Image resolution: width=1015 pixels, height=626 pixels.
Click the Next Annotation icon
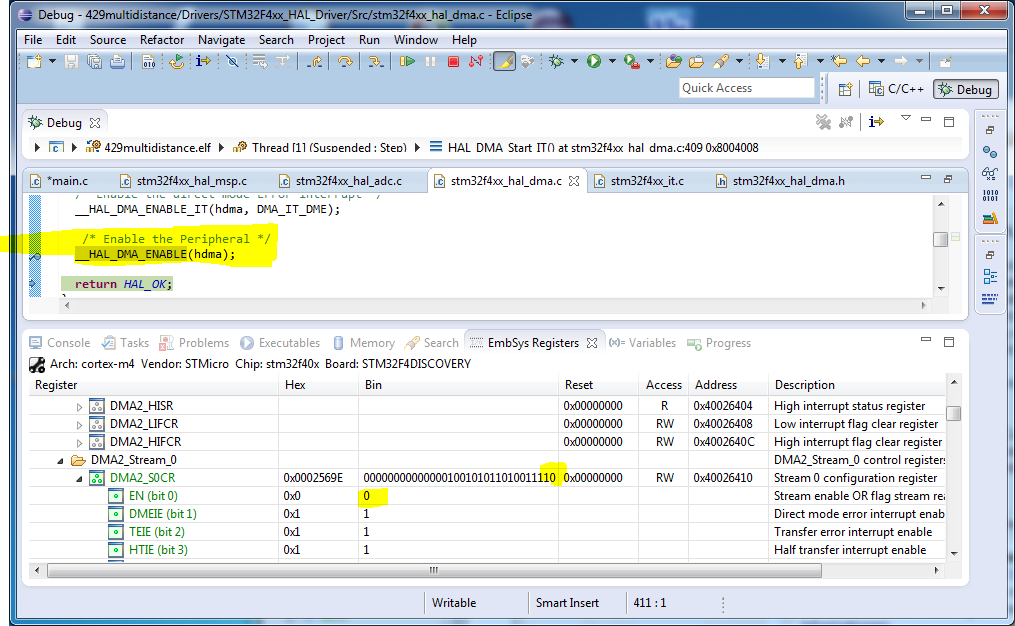[763, 61]
